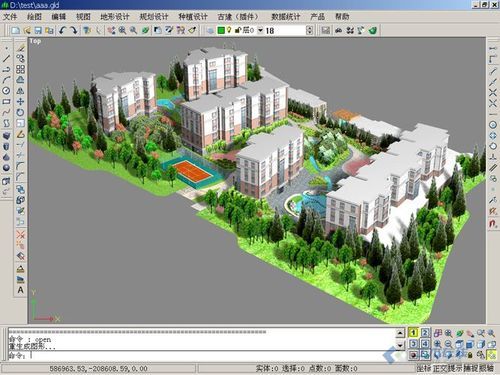The width and height of the screenshot is (500, 375).
Task: Toggle the layer lock padlock icon
Action: click(238, 30)
